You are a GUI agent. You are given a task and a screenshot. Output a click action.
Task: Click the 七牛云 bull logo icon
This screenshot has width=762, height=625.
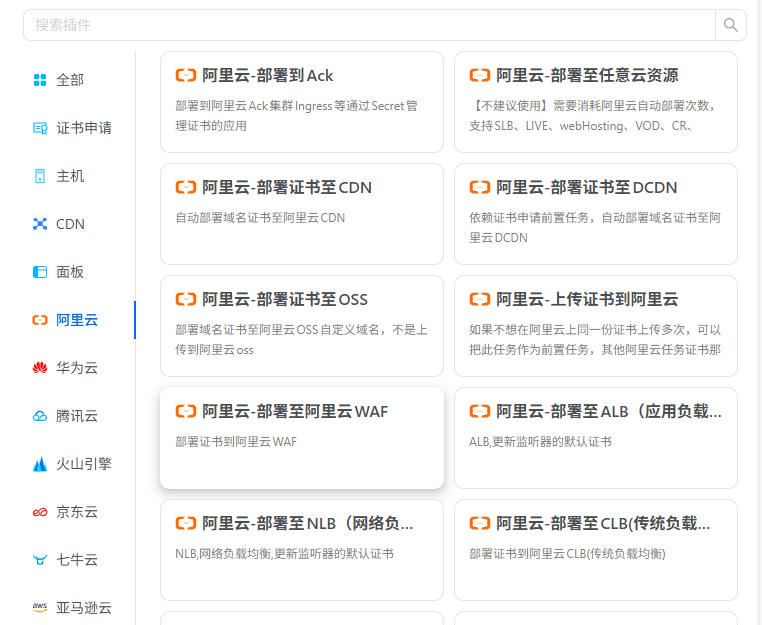[40, 560]
